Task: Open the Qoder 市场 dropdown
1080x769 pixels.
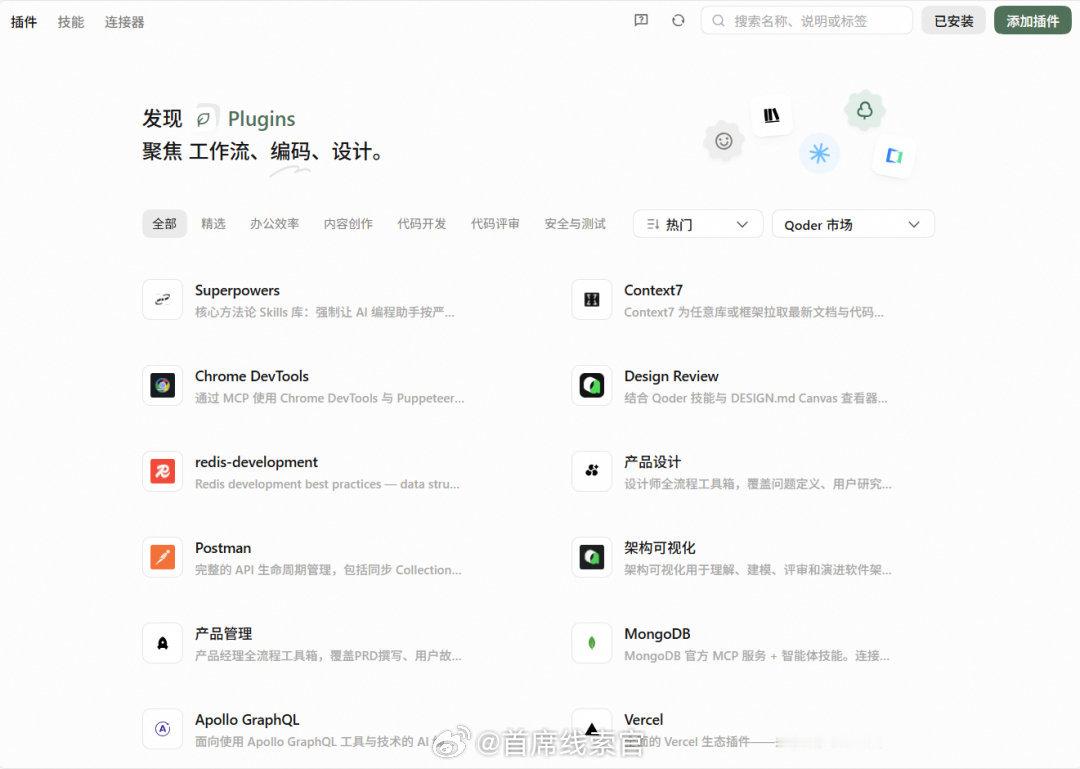Action: pos(853,224)
